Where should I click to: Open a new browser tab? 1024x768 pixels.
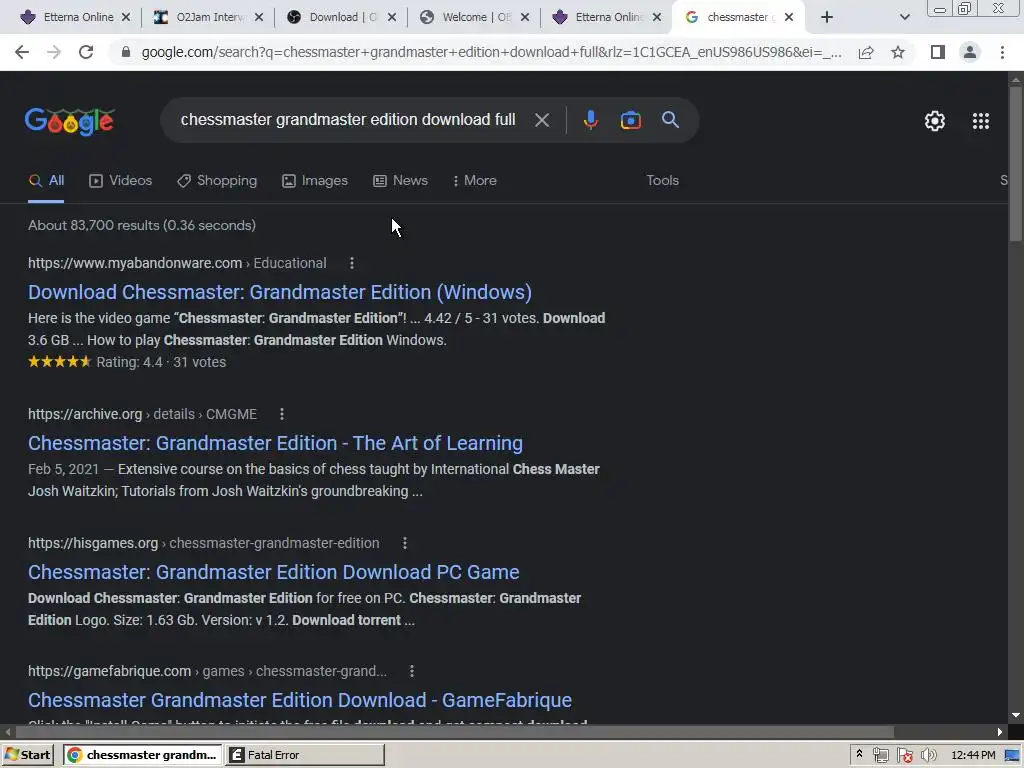[827, 17]
